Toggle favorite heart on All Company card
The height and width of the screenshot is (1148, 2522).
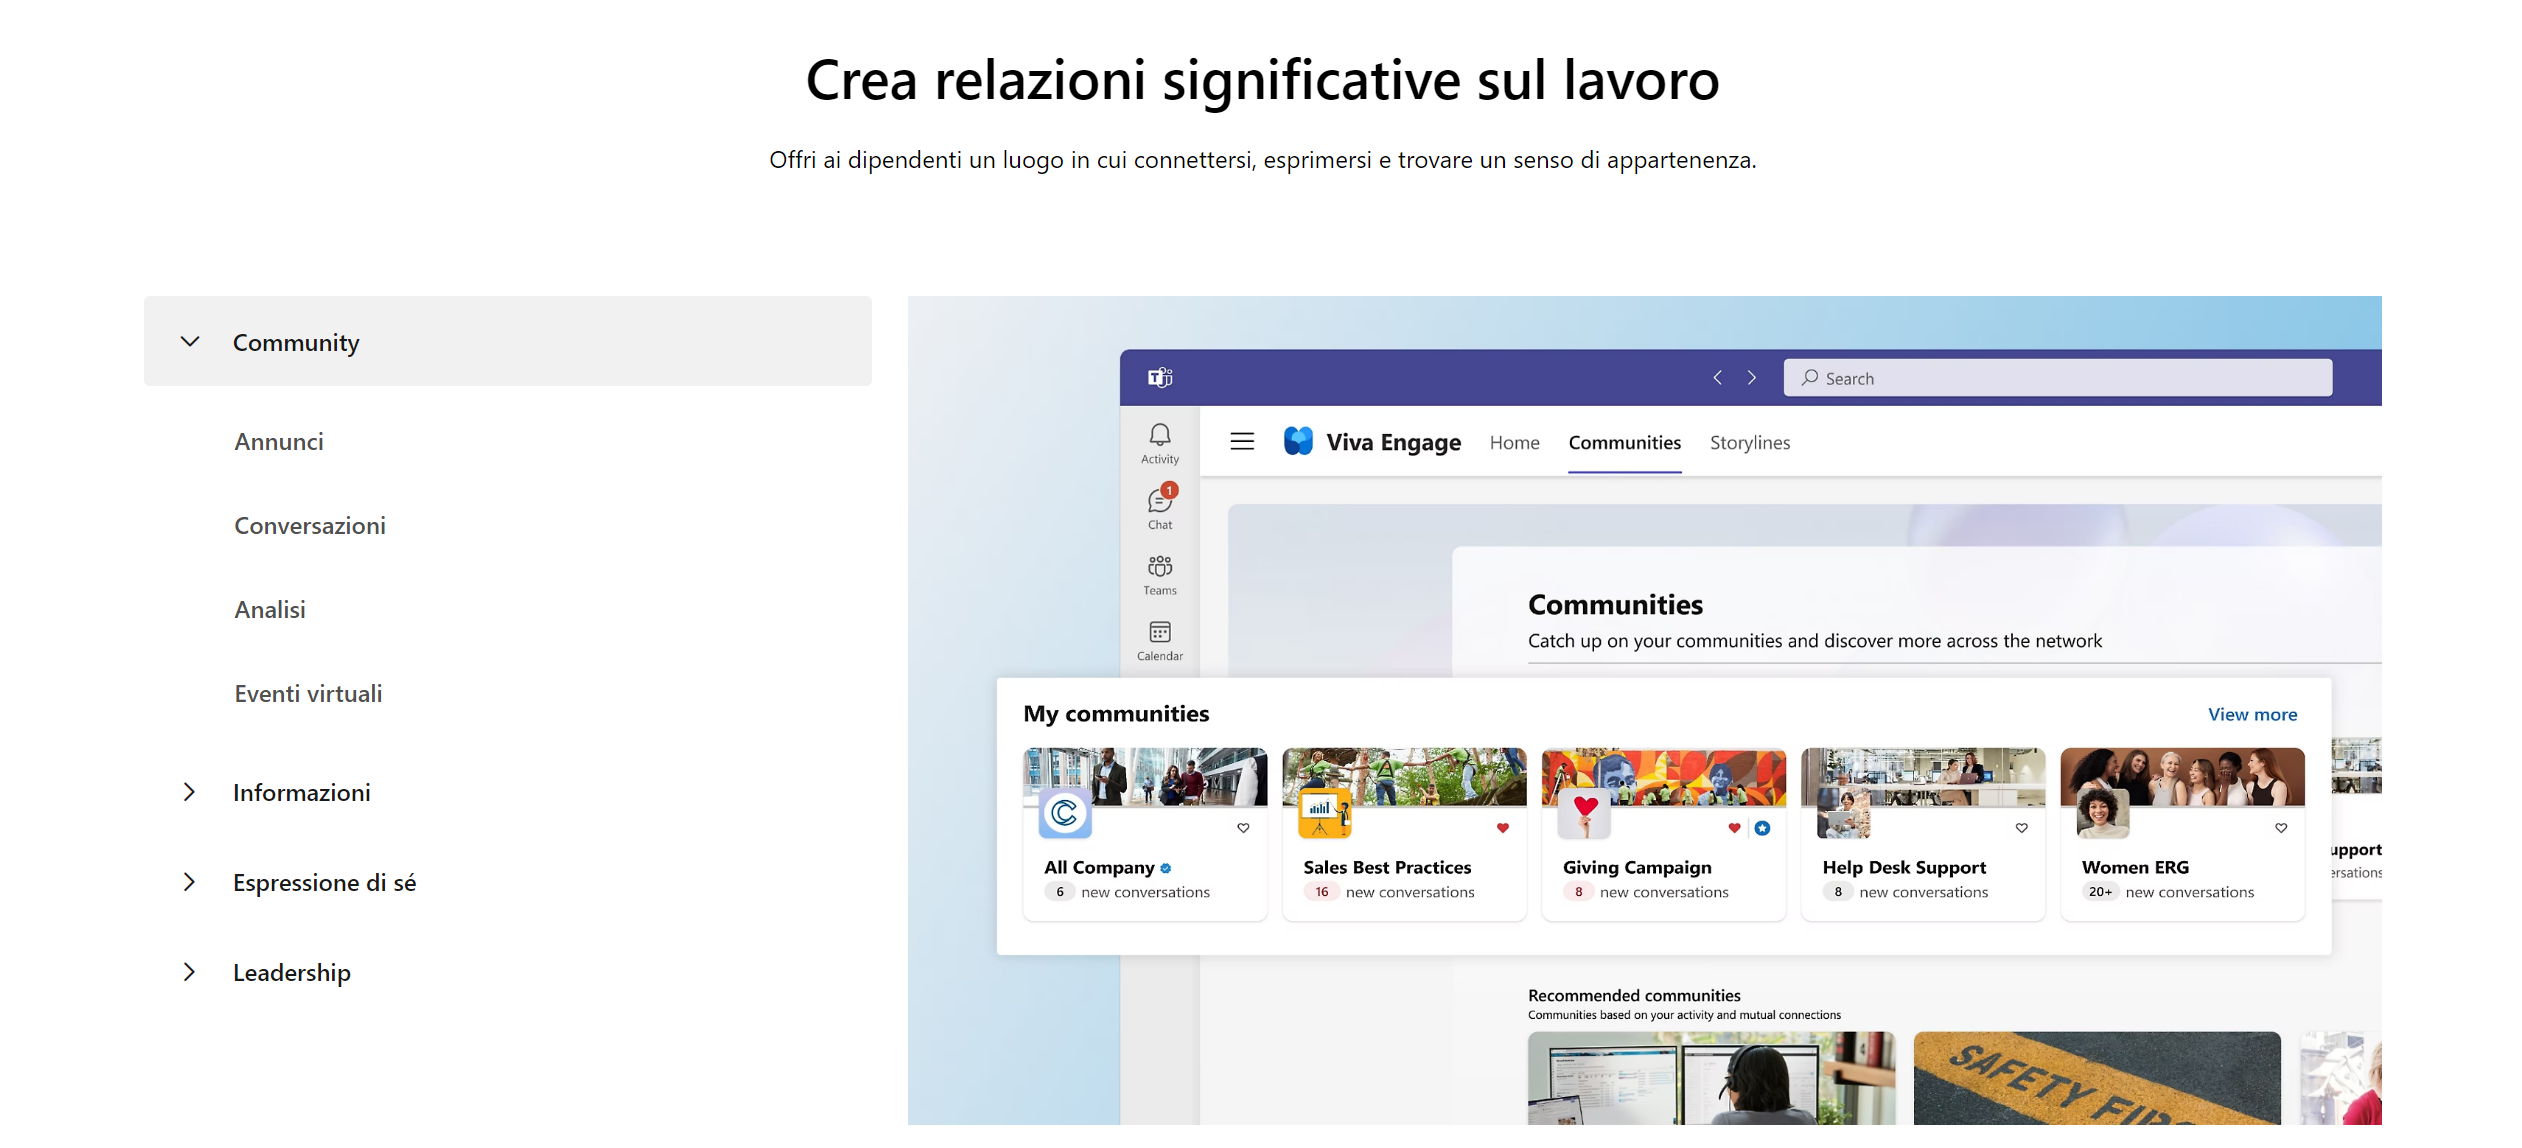[1243, 828]
